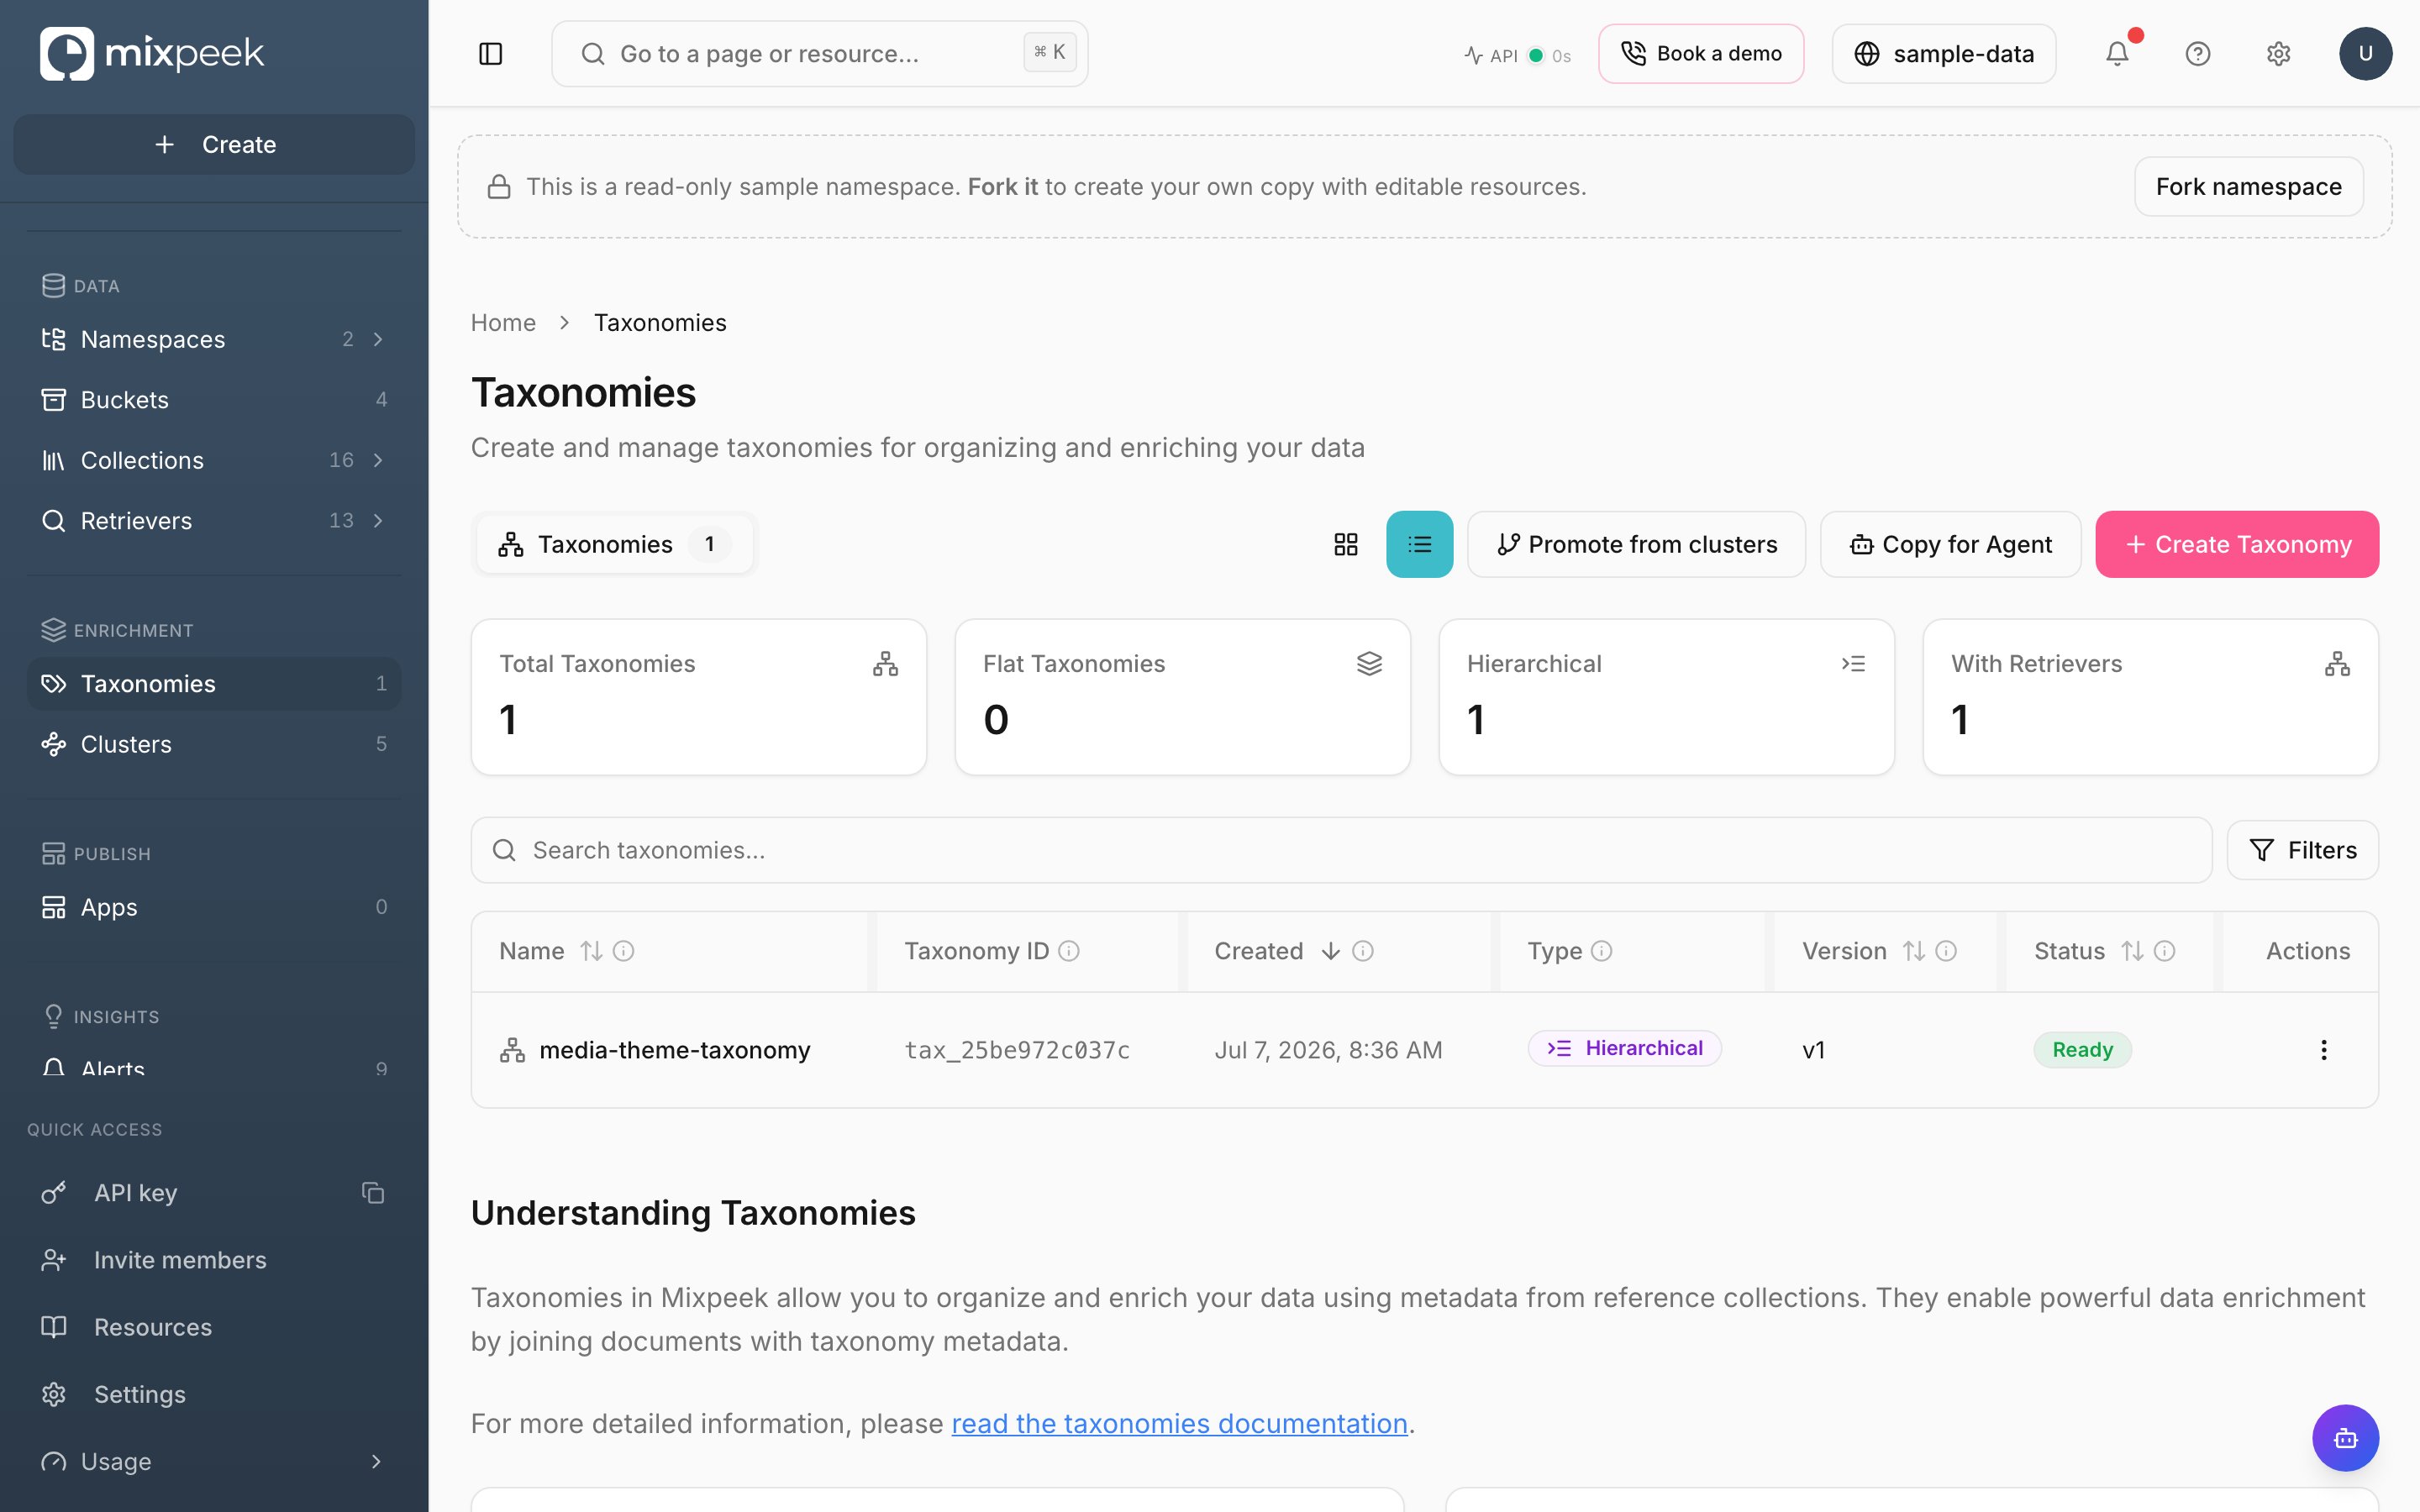Show info for the Name column
The image size is (2420, 1512).
(623, 951)
